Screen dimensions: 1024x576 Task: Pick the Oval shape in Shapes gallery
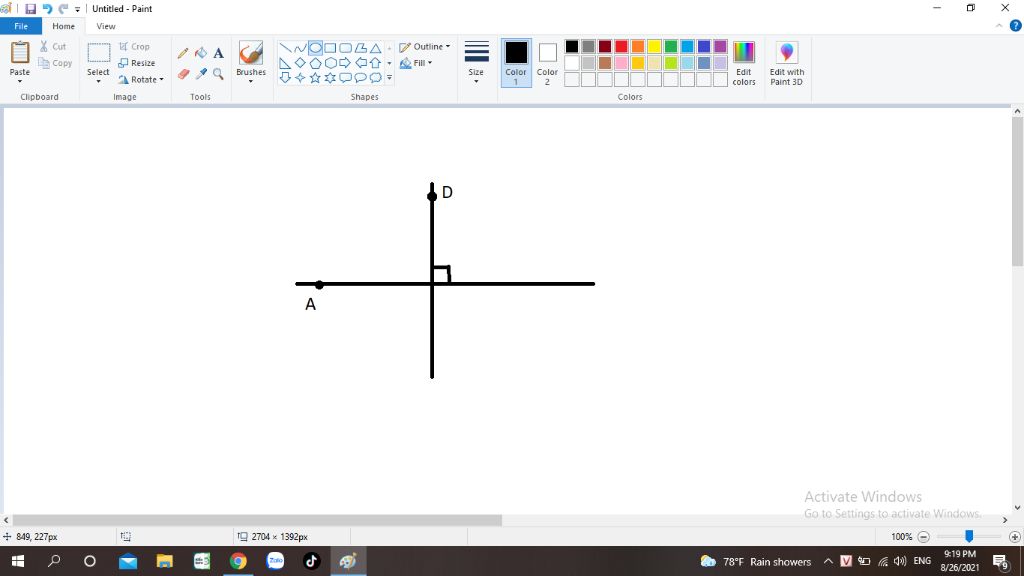[x=315, y=47]
